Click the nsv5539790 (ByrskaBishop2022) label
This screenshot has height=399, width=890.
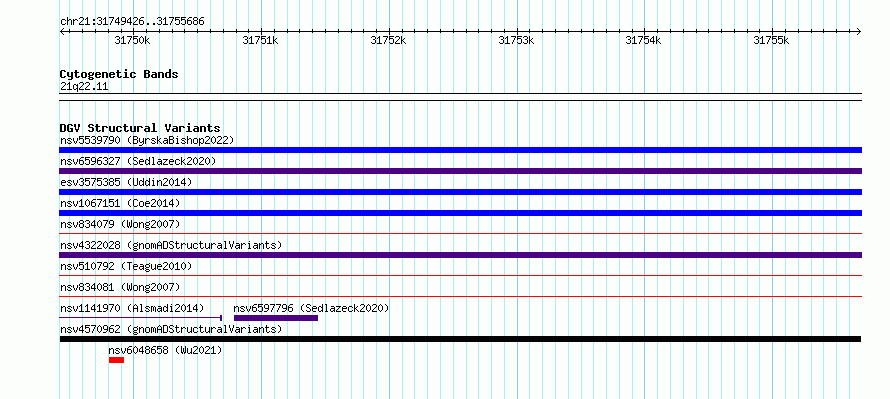click(x=147, y=140)
